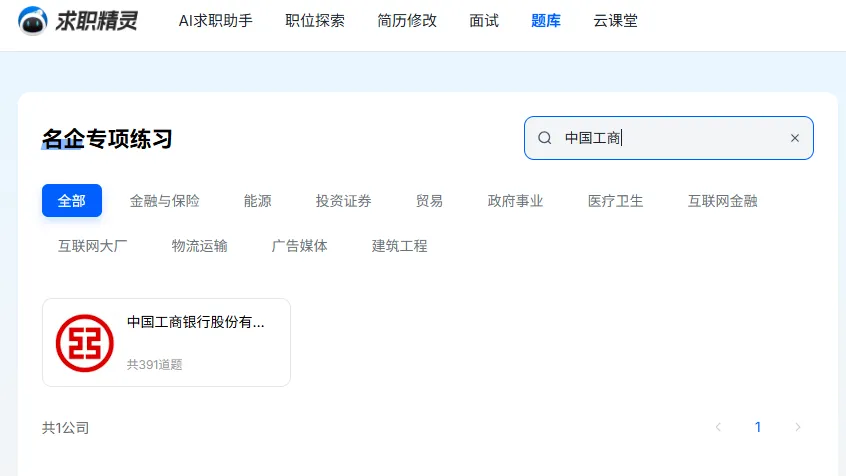The height and width of the screenshot is (476, 846).
Task: Filter by 建筑工程 category
Action: click(x=399, y=246)
